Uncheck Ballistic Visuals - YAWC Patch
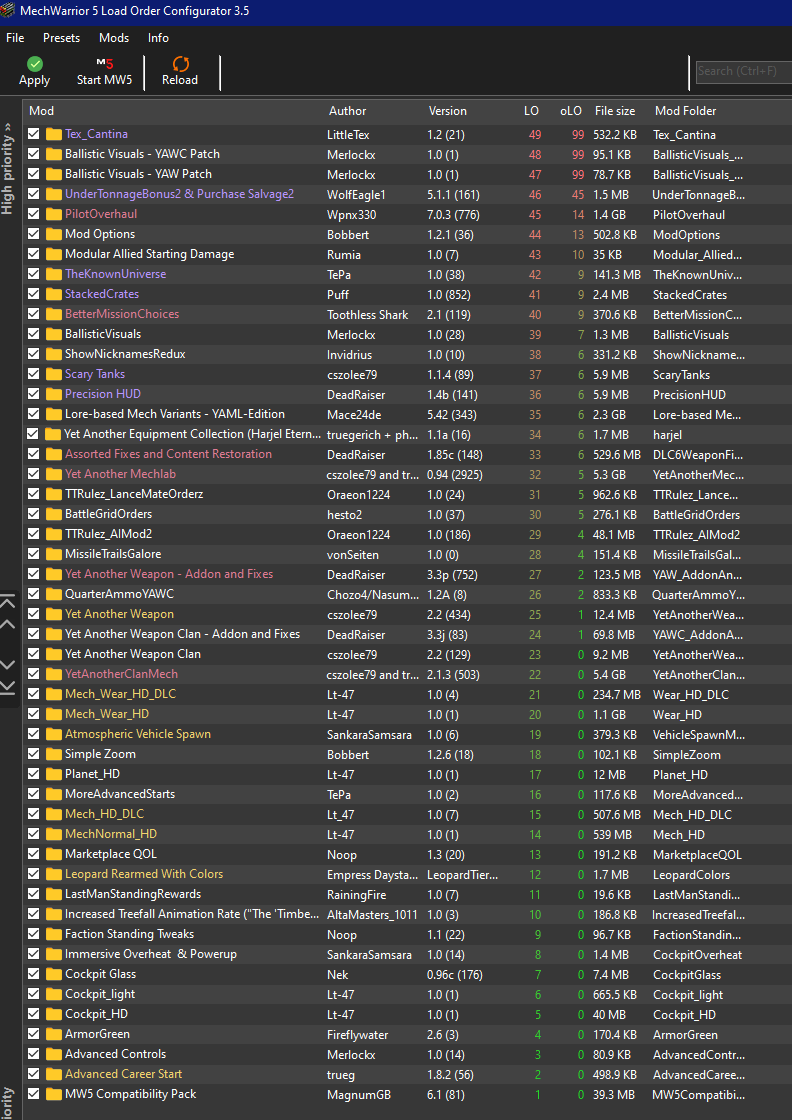The height and width of the screenshot is (1120, 792). 34,154
